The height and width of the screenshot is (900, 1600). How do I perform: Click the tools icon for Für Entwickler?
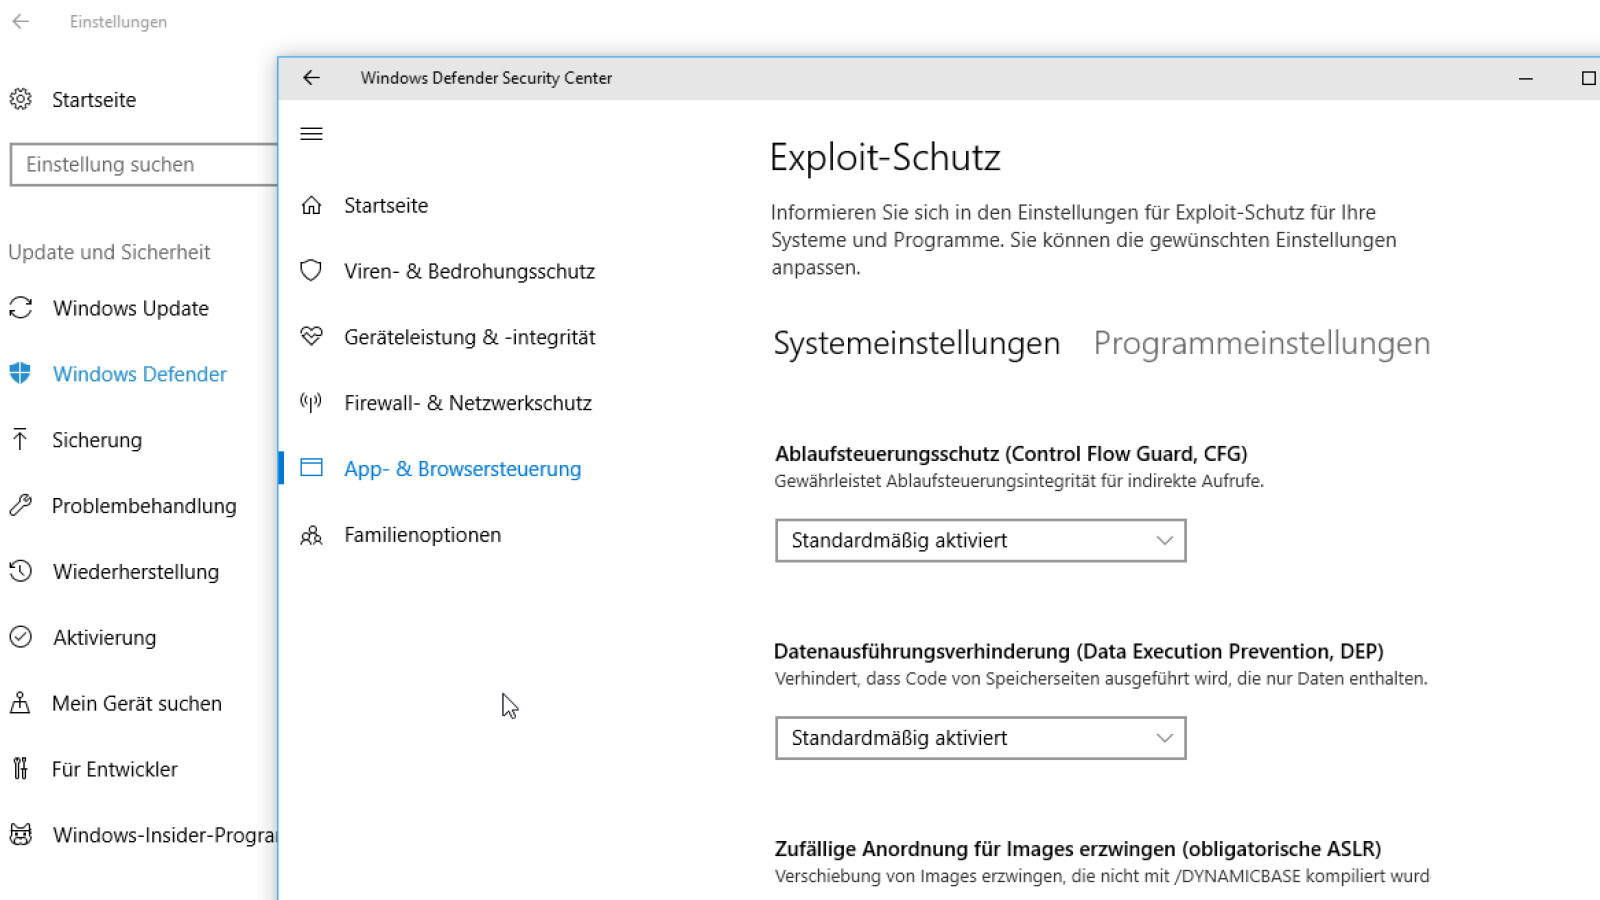pyautogui.click(x=20, y=768)
